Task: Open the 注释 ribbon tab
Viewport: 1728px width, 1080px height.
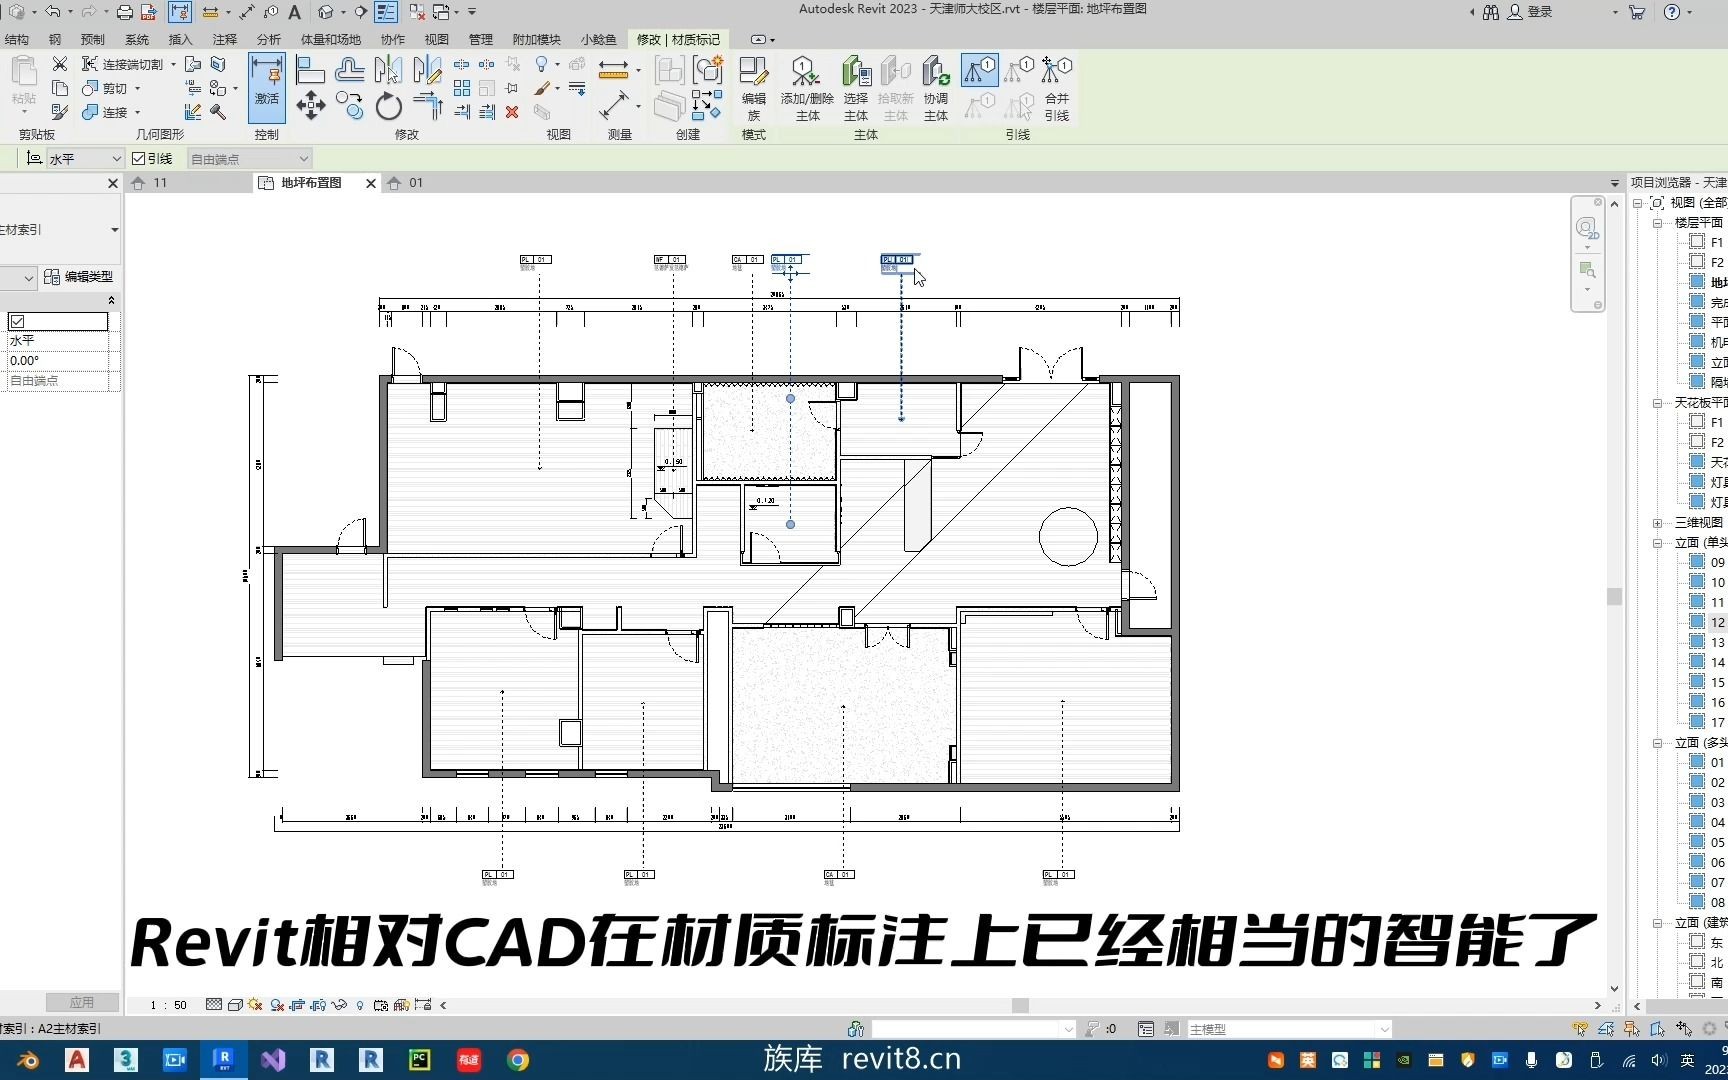Action: (x=225, y=40)
